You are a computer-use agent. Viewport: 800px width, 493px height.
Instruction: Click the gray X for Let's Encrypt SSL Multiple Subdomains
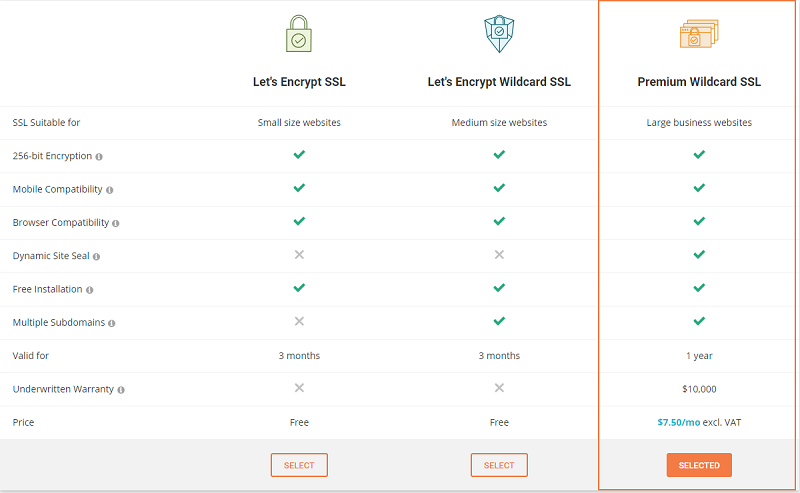[299, 321]
